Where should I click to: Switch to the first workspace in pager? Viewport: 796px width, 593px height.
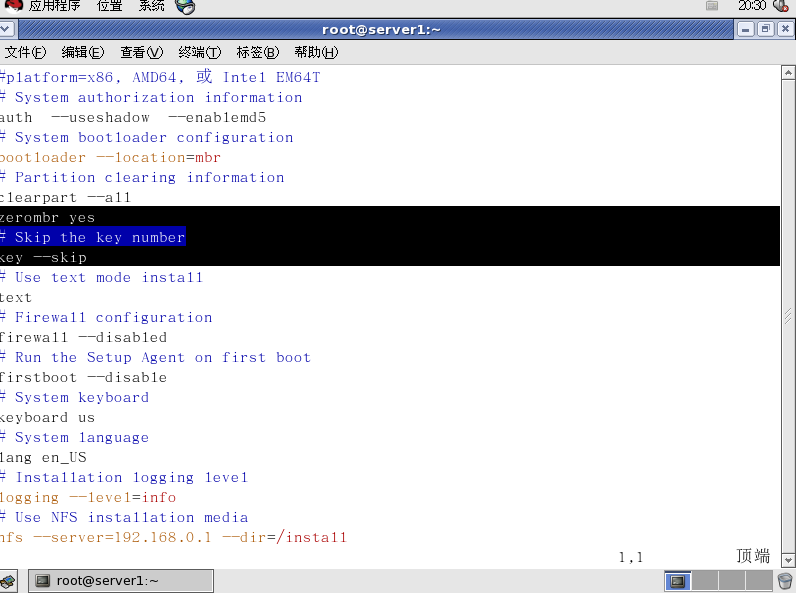click(678, 581)
